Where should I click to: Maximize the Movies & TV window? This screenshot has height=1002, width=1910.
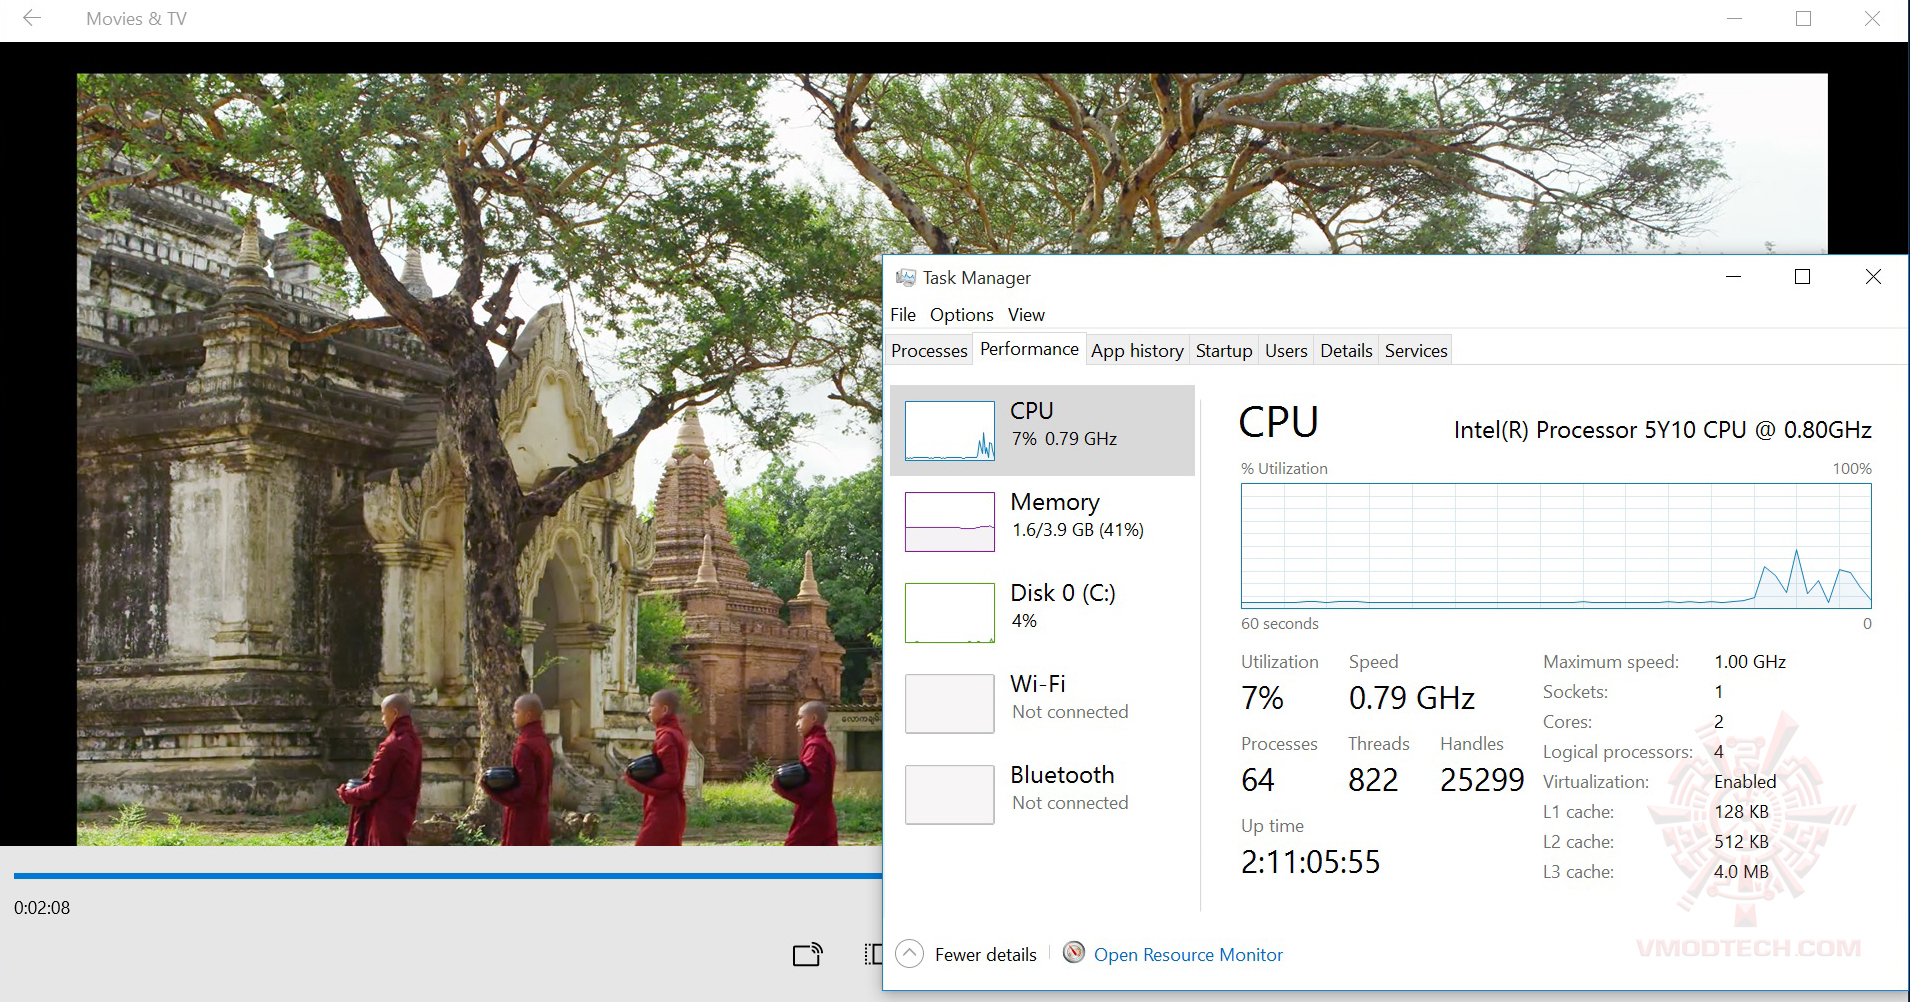(1804, 18)
